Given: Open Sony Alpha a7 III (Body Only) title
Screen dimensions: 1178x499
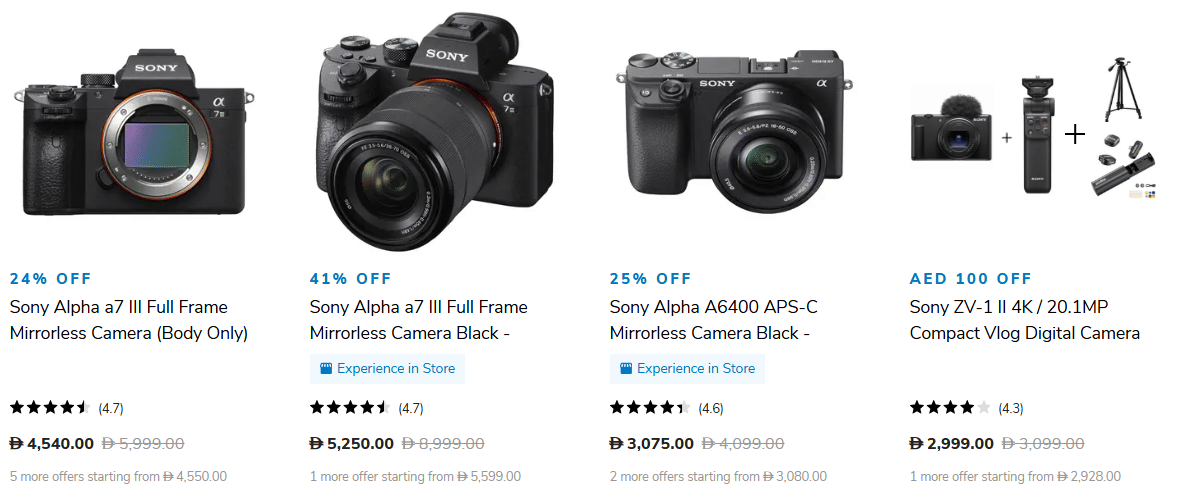Looking at the screenshot, I should pos(129,320).
